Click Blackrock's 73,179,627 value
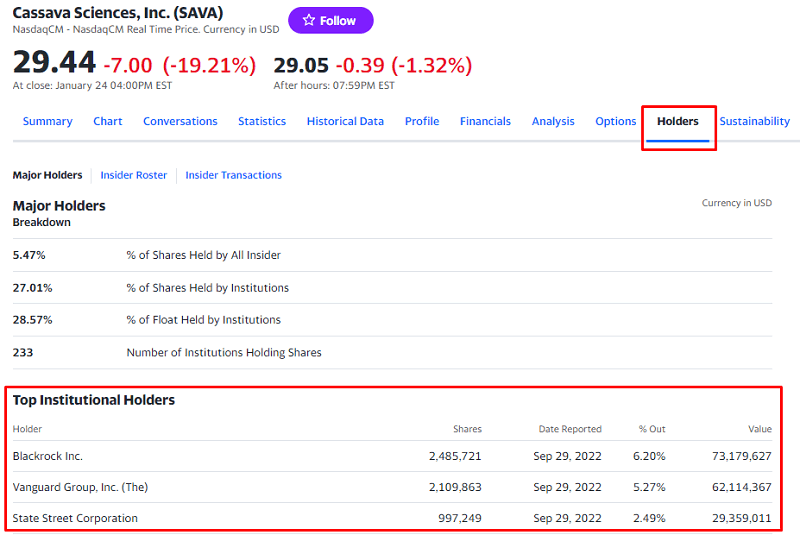 742,456
